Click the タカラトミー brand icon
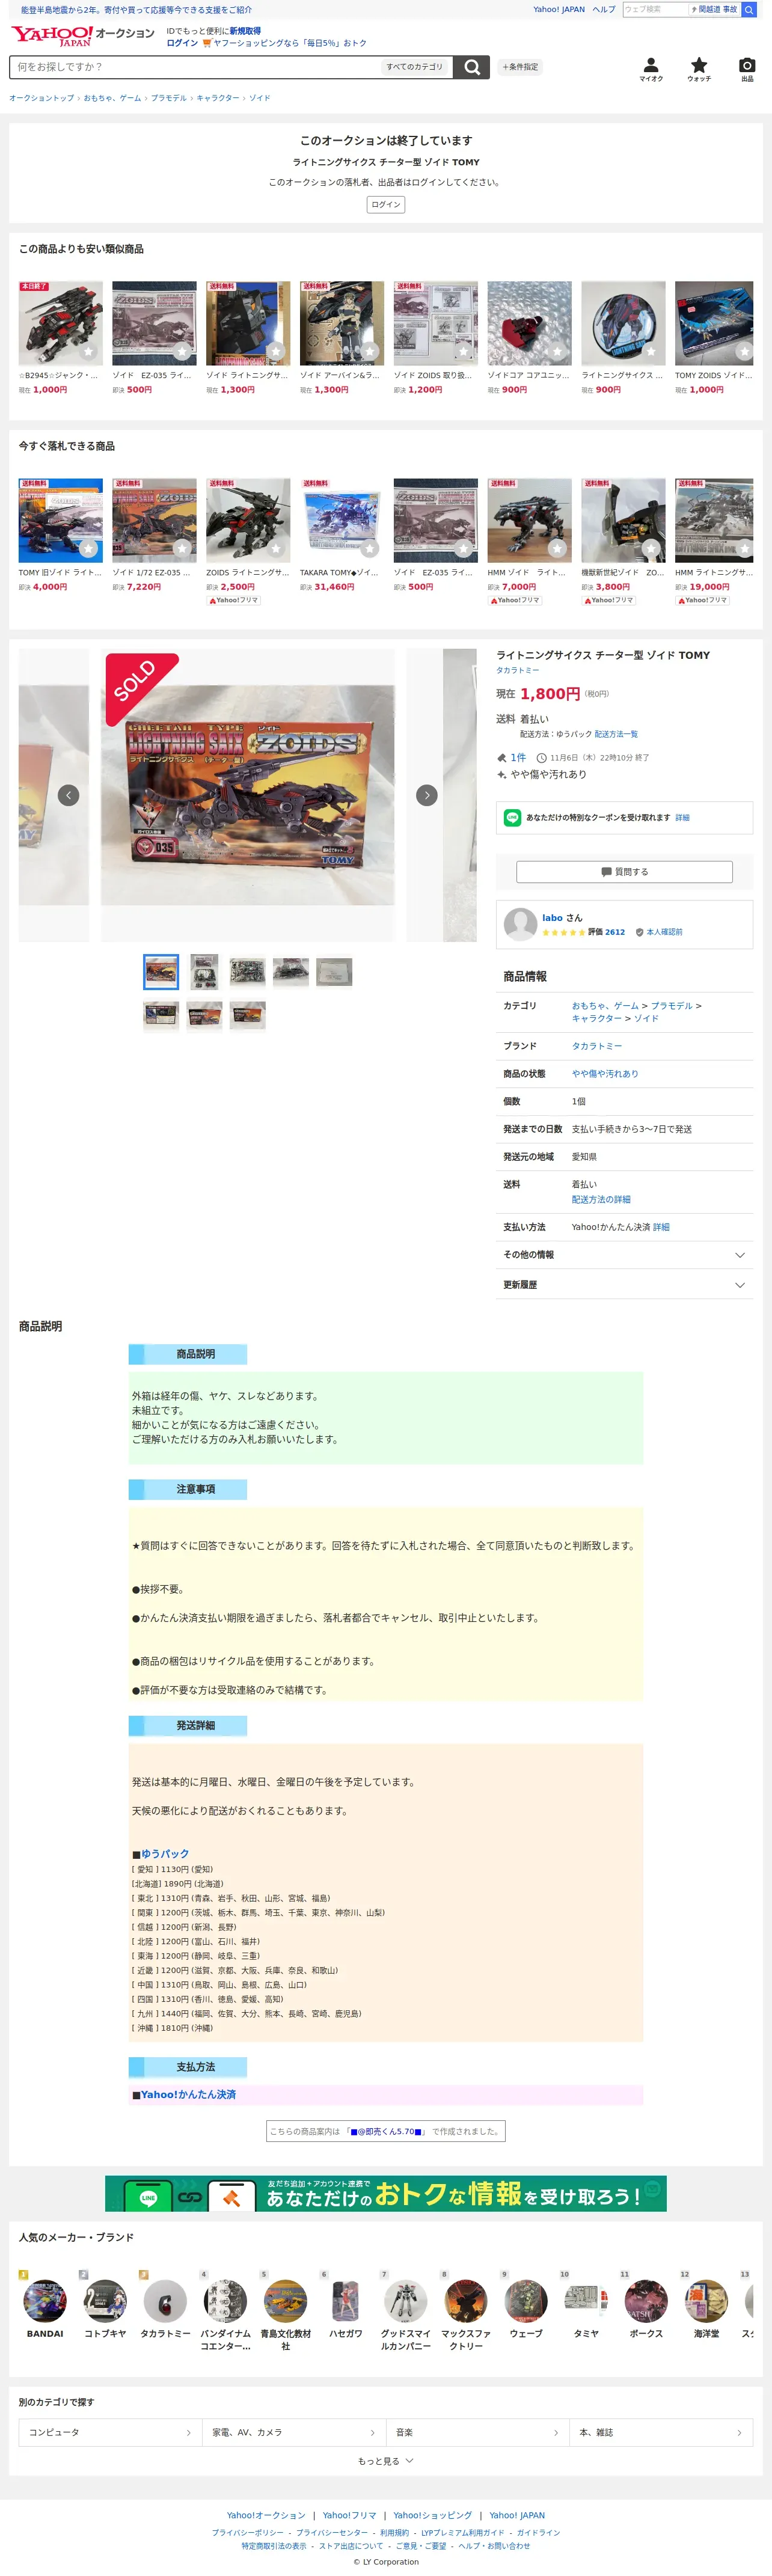Screen dimensions: 772x2576 point(165,2301)
